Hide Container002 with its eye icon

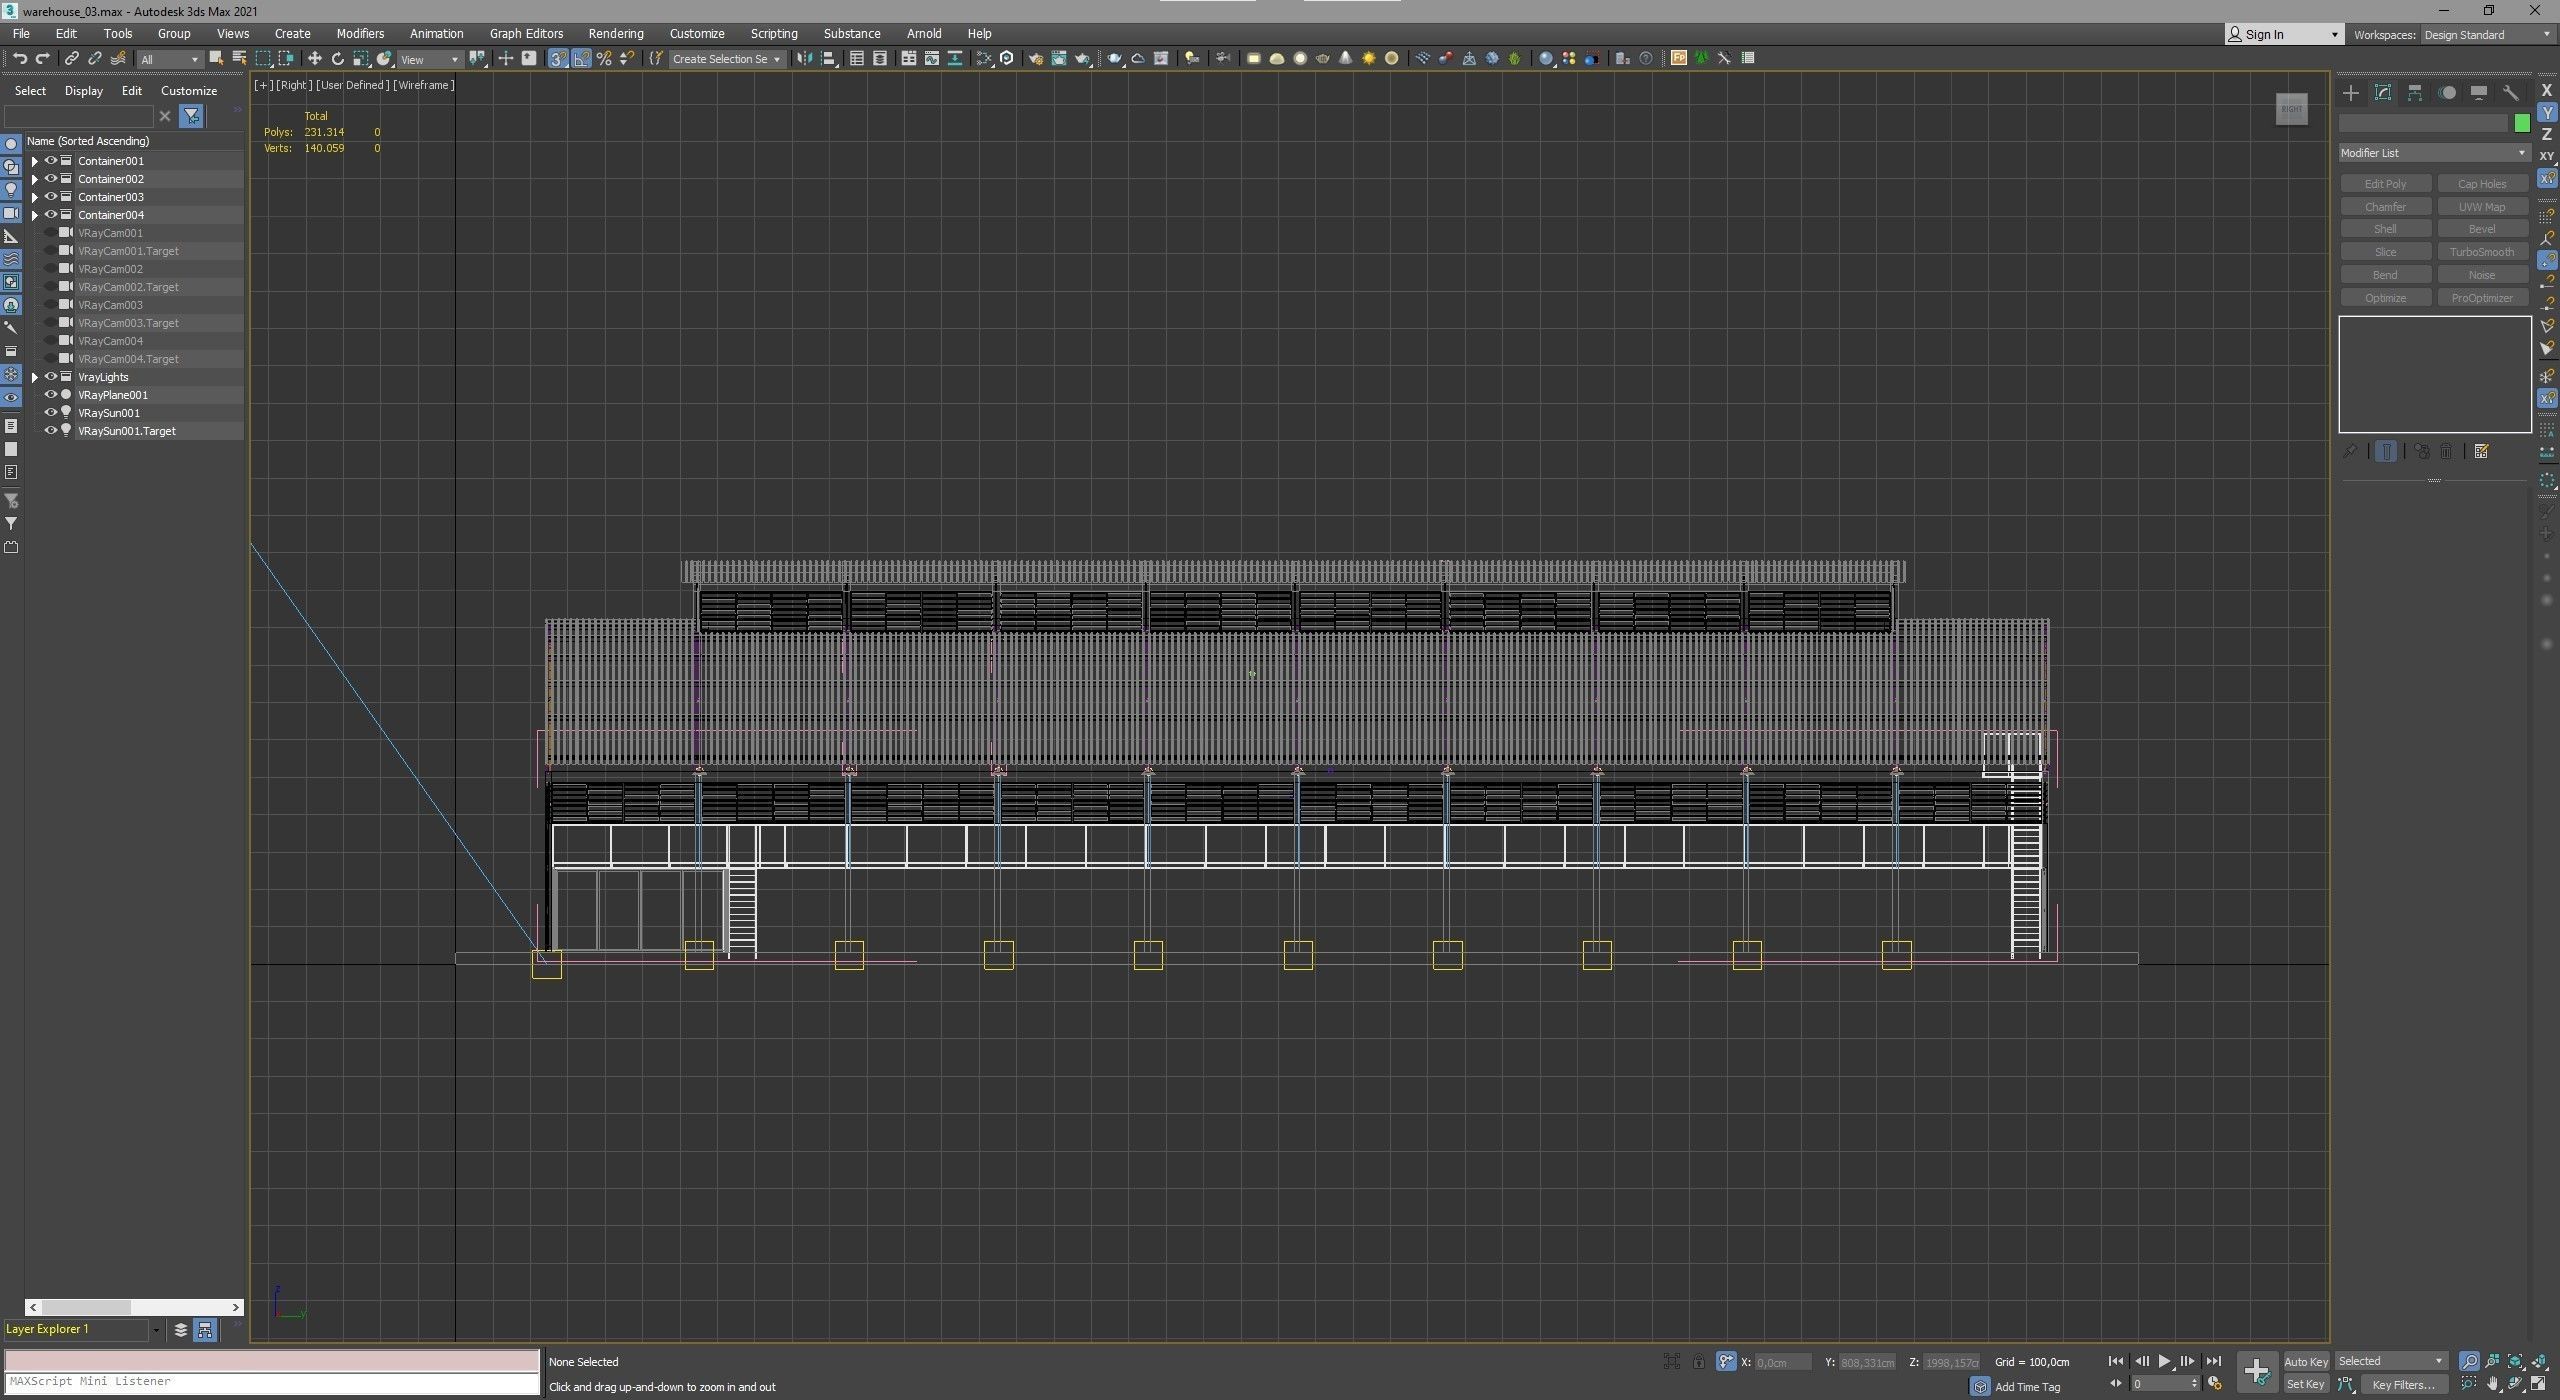(x=50, y=179)
